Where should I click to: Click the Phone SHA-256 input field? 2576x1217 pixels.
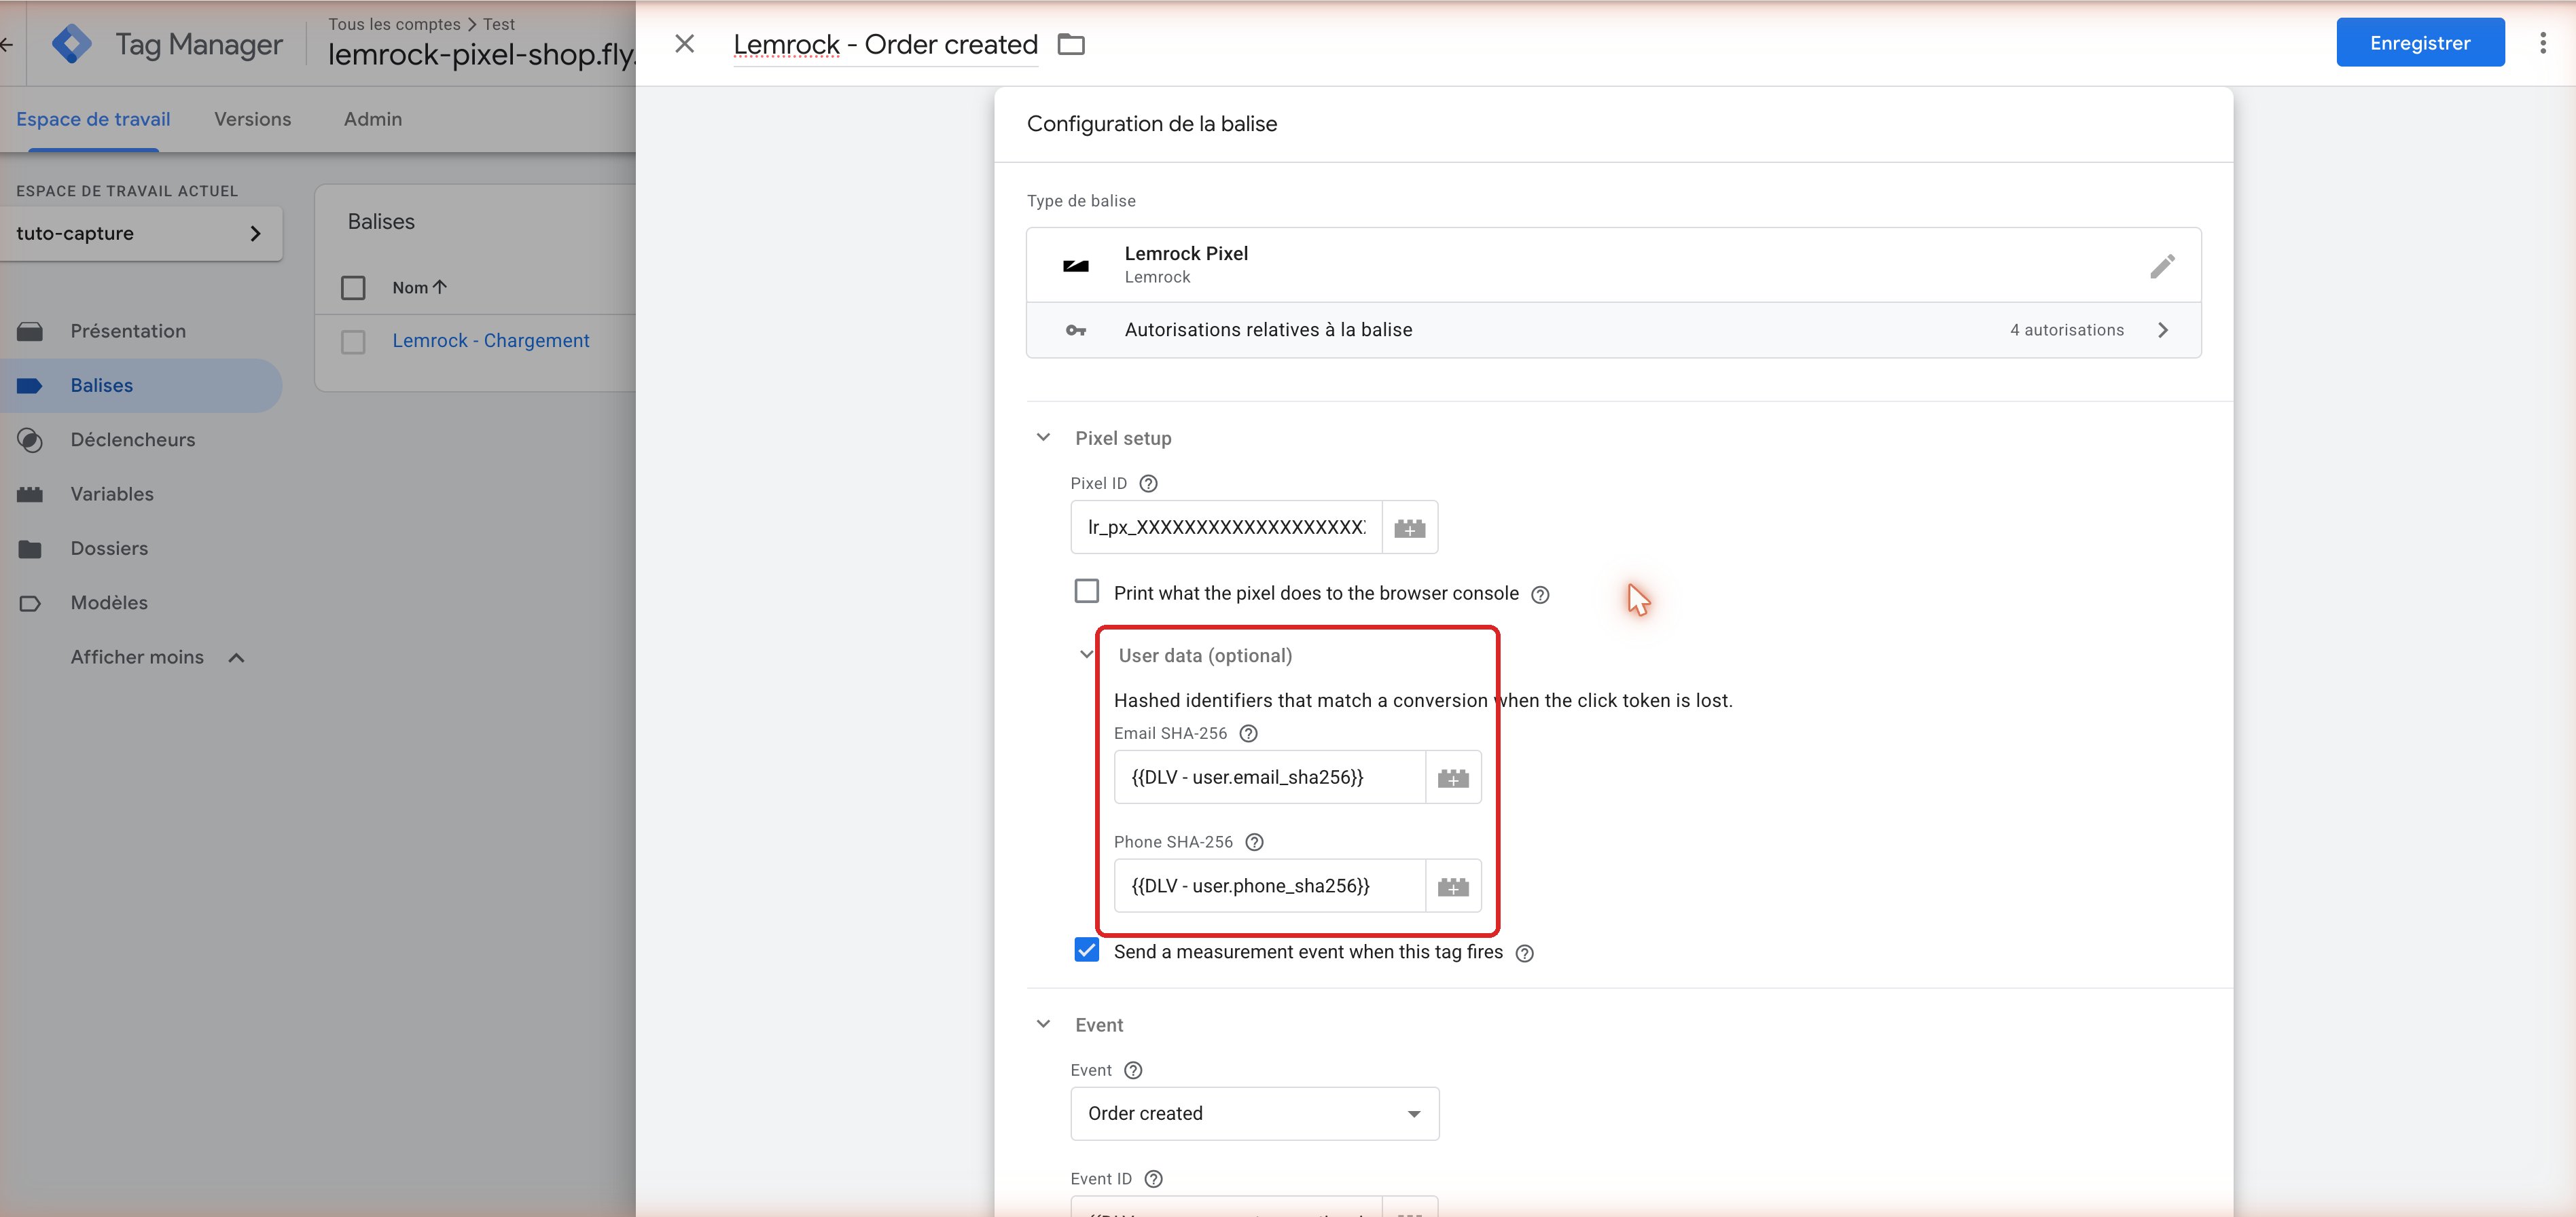coord(1269,886)
